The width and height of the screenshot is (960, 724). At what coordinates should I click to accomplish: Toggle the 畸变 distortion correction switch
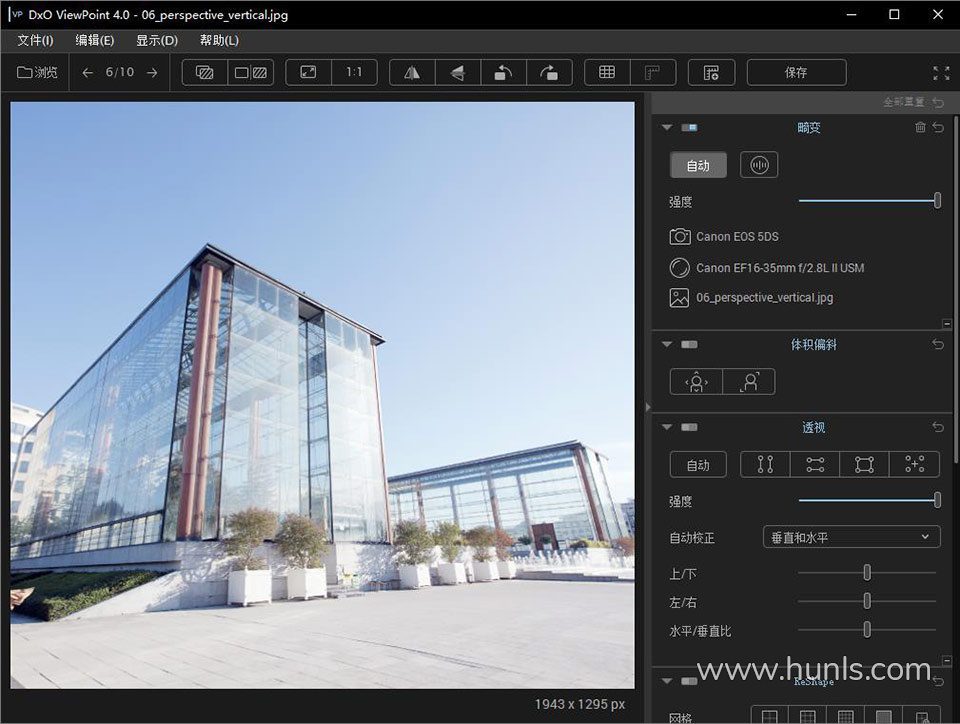(689, 127)
